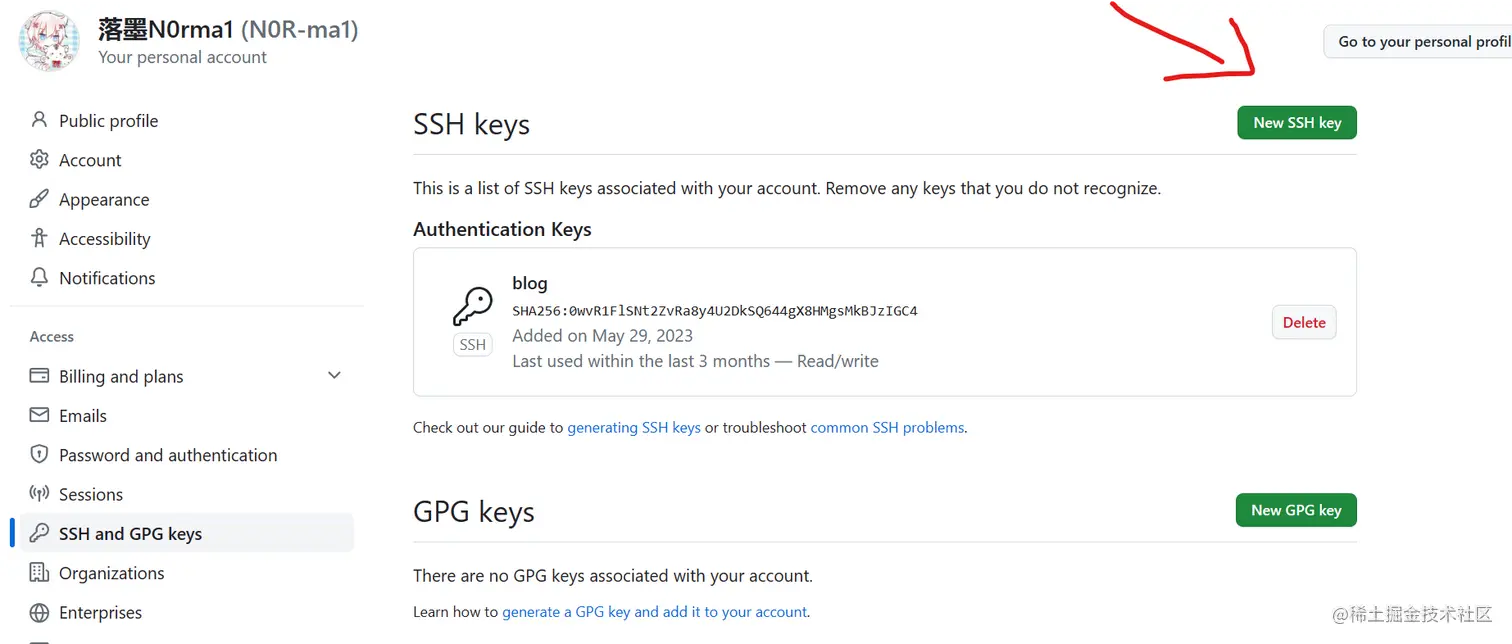Screen dimensions: 1512x644
Task: Click the user avatar thumbnail
Action: (x=49, y=41)
